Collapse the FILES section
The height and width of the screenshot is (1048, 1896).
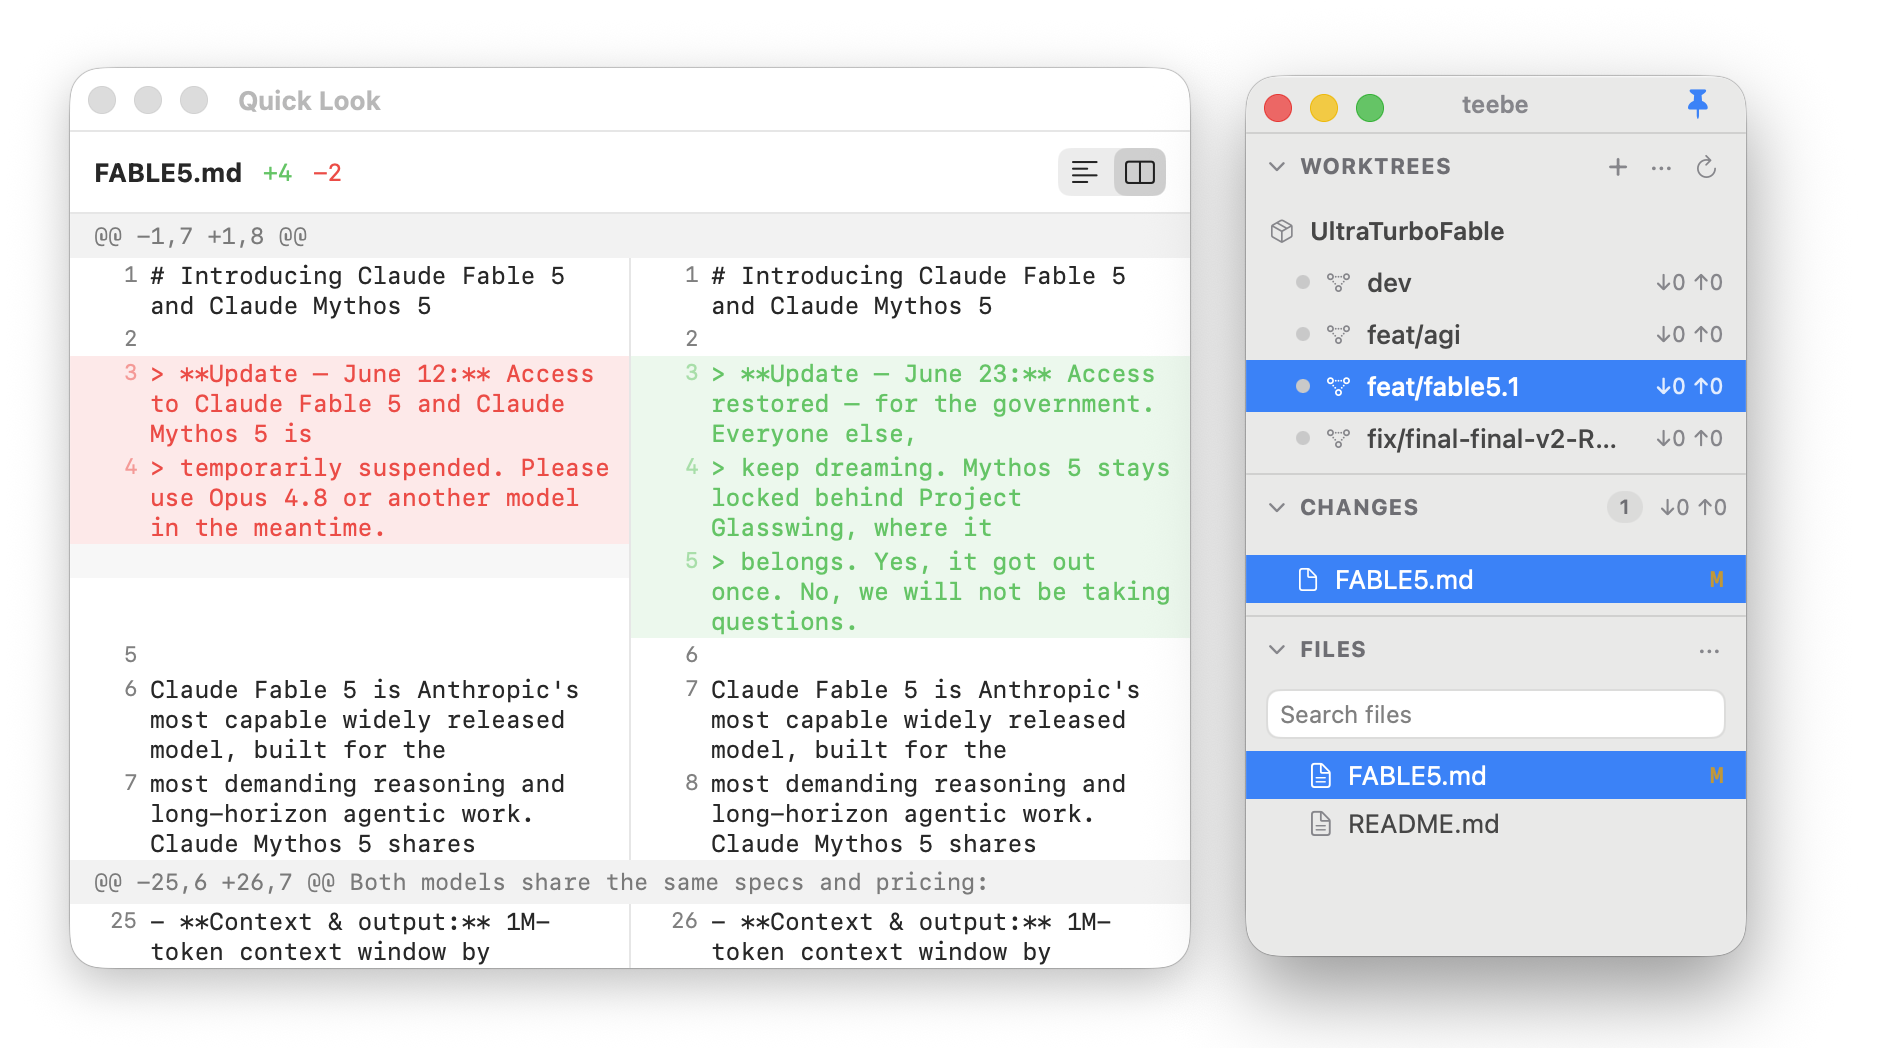point(1277,649)
